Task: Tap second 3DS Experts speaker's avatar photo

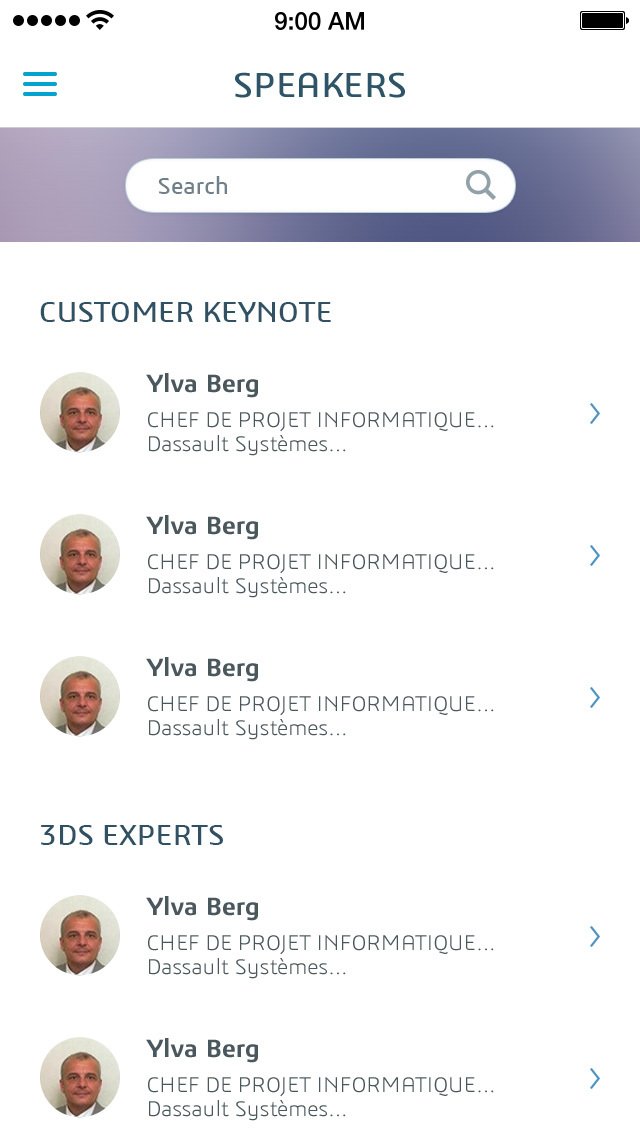Action: (80, 1077)
